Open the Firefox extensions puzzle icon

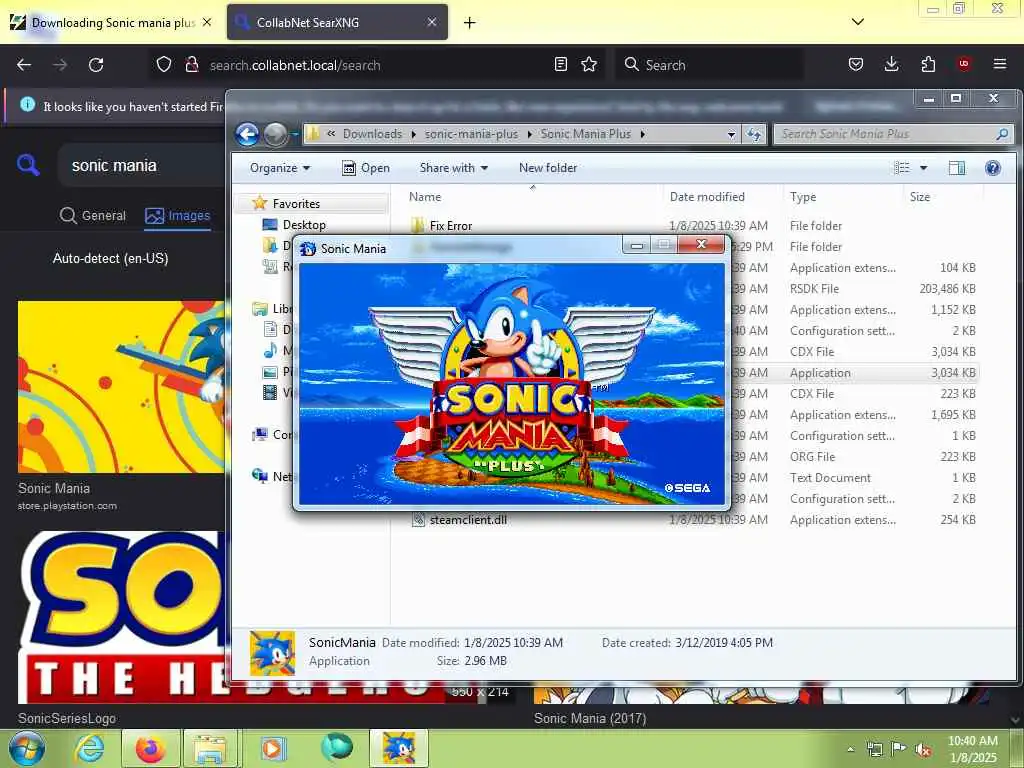[928, 64]
